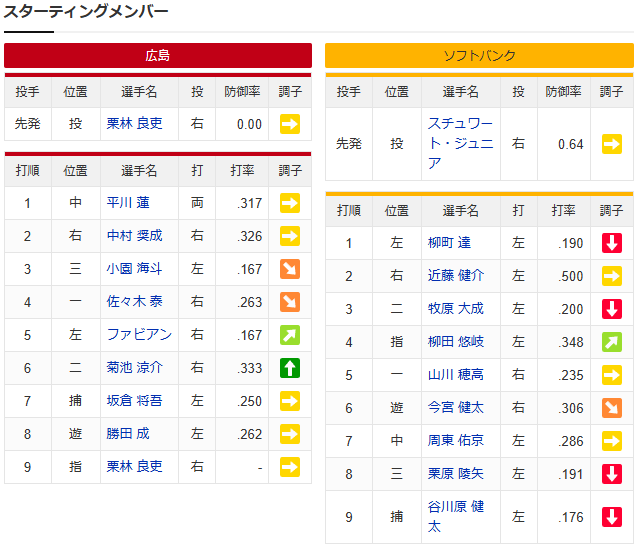Open 中村 奨成 player page
The width and height of the screenshot is (640, 547).
pyautogui.click(x=134, y=236)
